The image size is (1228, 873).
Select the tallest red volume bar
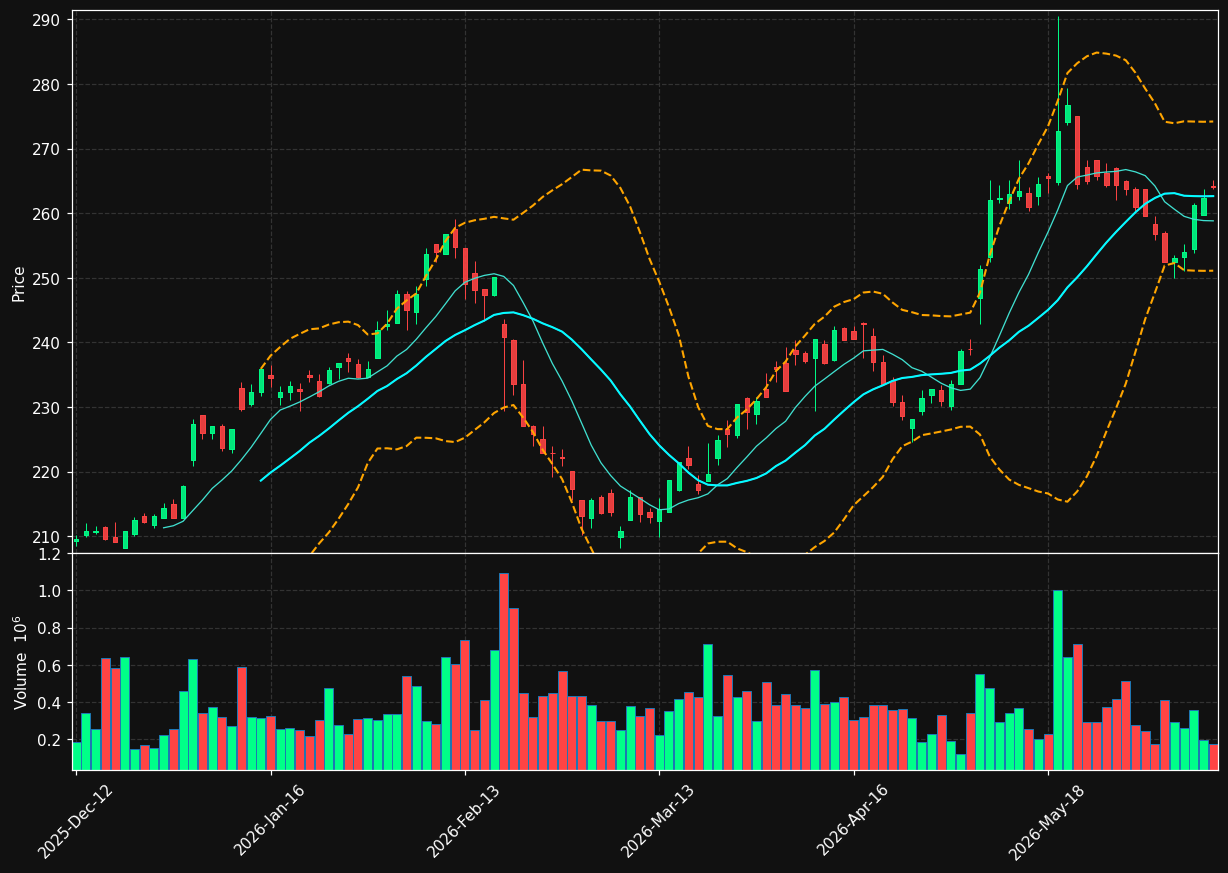(x=503, y=671)
